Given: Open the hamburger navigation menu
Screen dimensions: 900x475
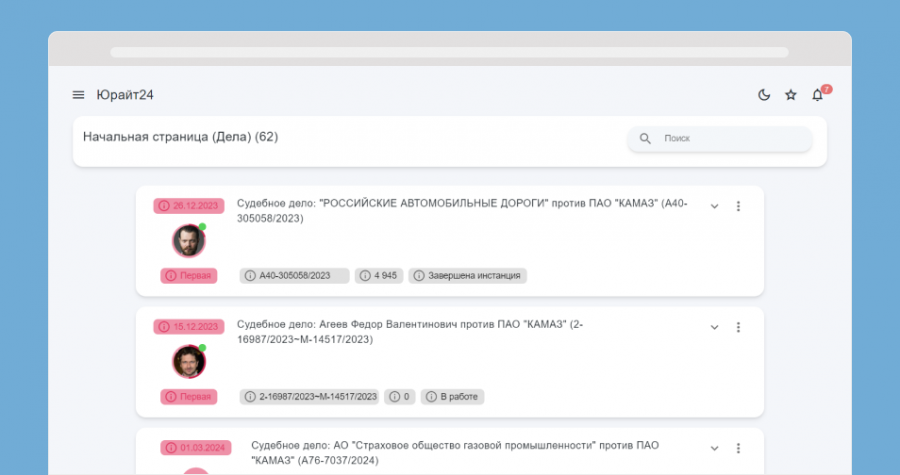Looking at the screenshot, I should coord(79,95).
